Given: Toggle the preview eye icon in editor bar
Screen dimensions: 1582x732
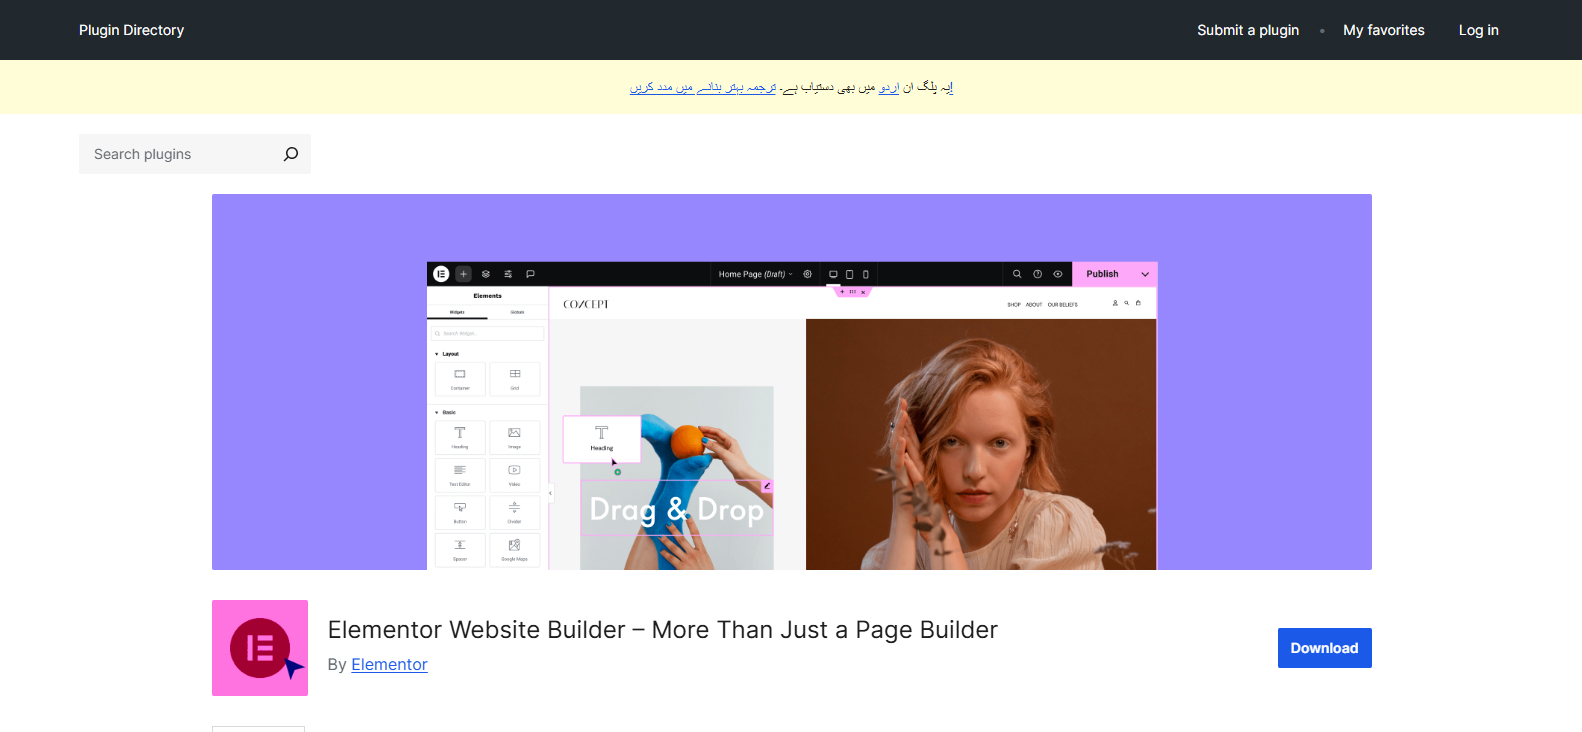Looking at the screenshot, I should pyautogui.click(x=1058, y=274).
